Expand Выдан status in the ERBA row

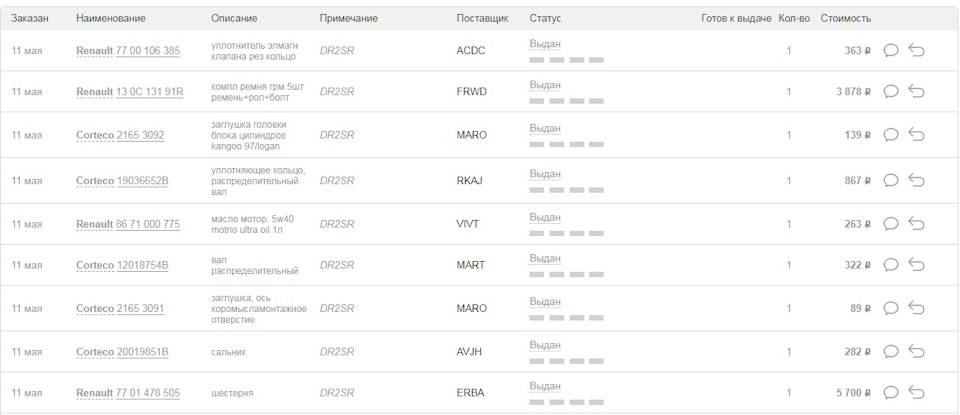click(x=545, y=386)
